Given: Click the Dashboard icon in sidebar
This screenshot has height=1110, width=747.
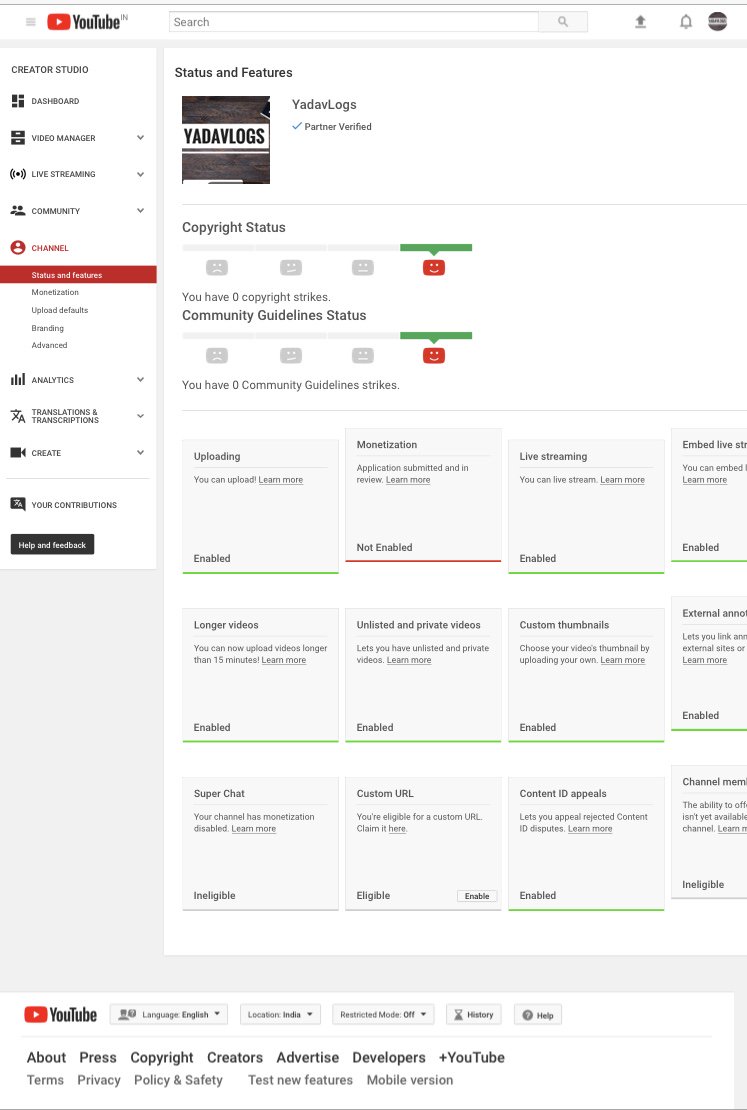Looking at the screenshot, I should [18, 101].
